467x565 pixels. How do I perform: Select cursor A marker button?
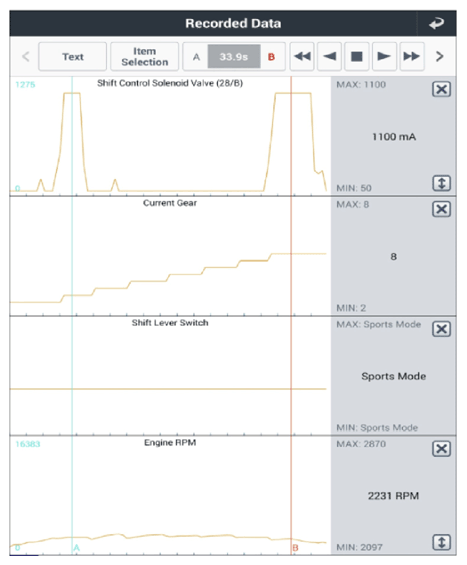point(196,57)
